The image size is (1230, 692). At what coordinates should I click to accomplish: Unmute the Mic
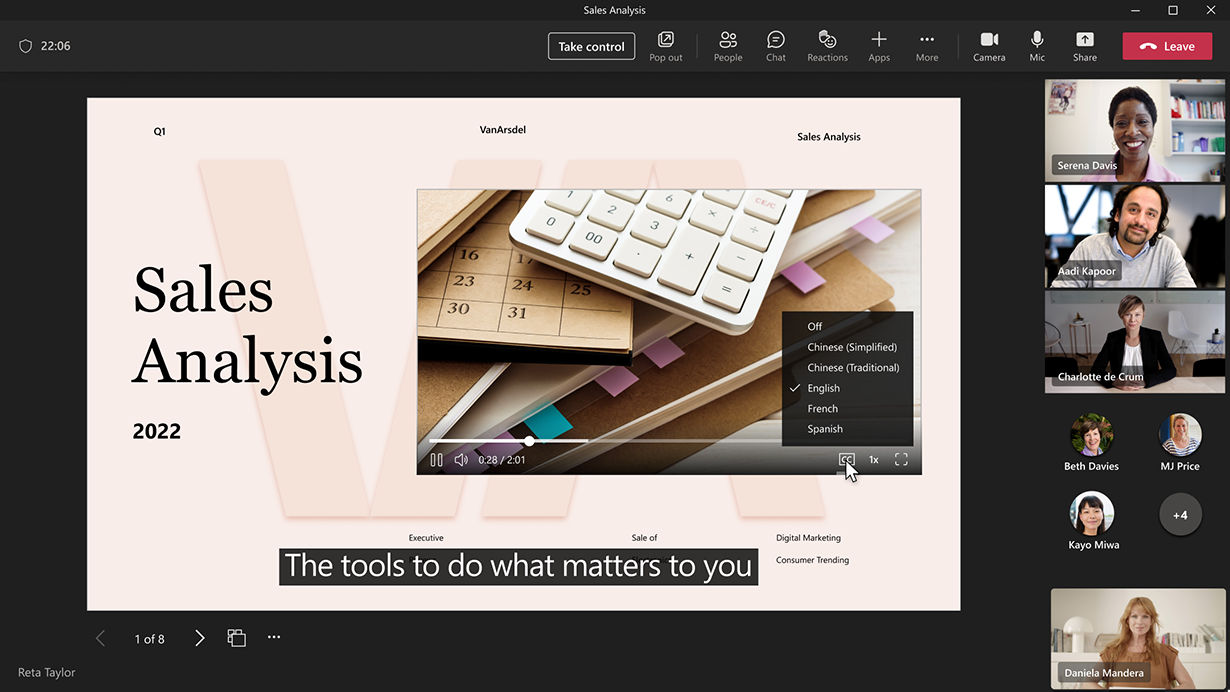pyautogui.click(x=1037, y=45)
